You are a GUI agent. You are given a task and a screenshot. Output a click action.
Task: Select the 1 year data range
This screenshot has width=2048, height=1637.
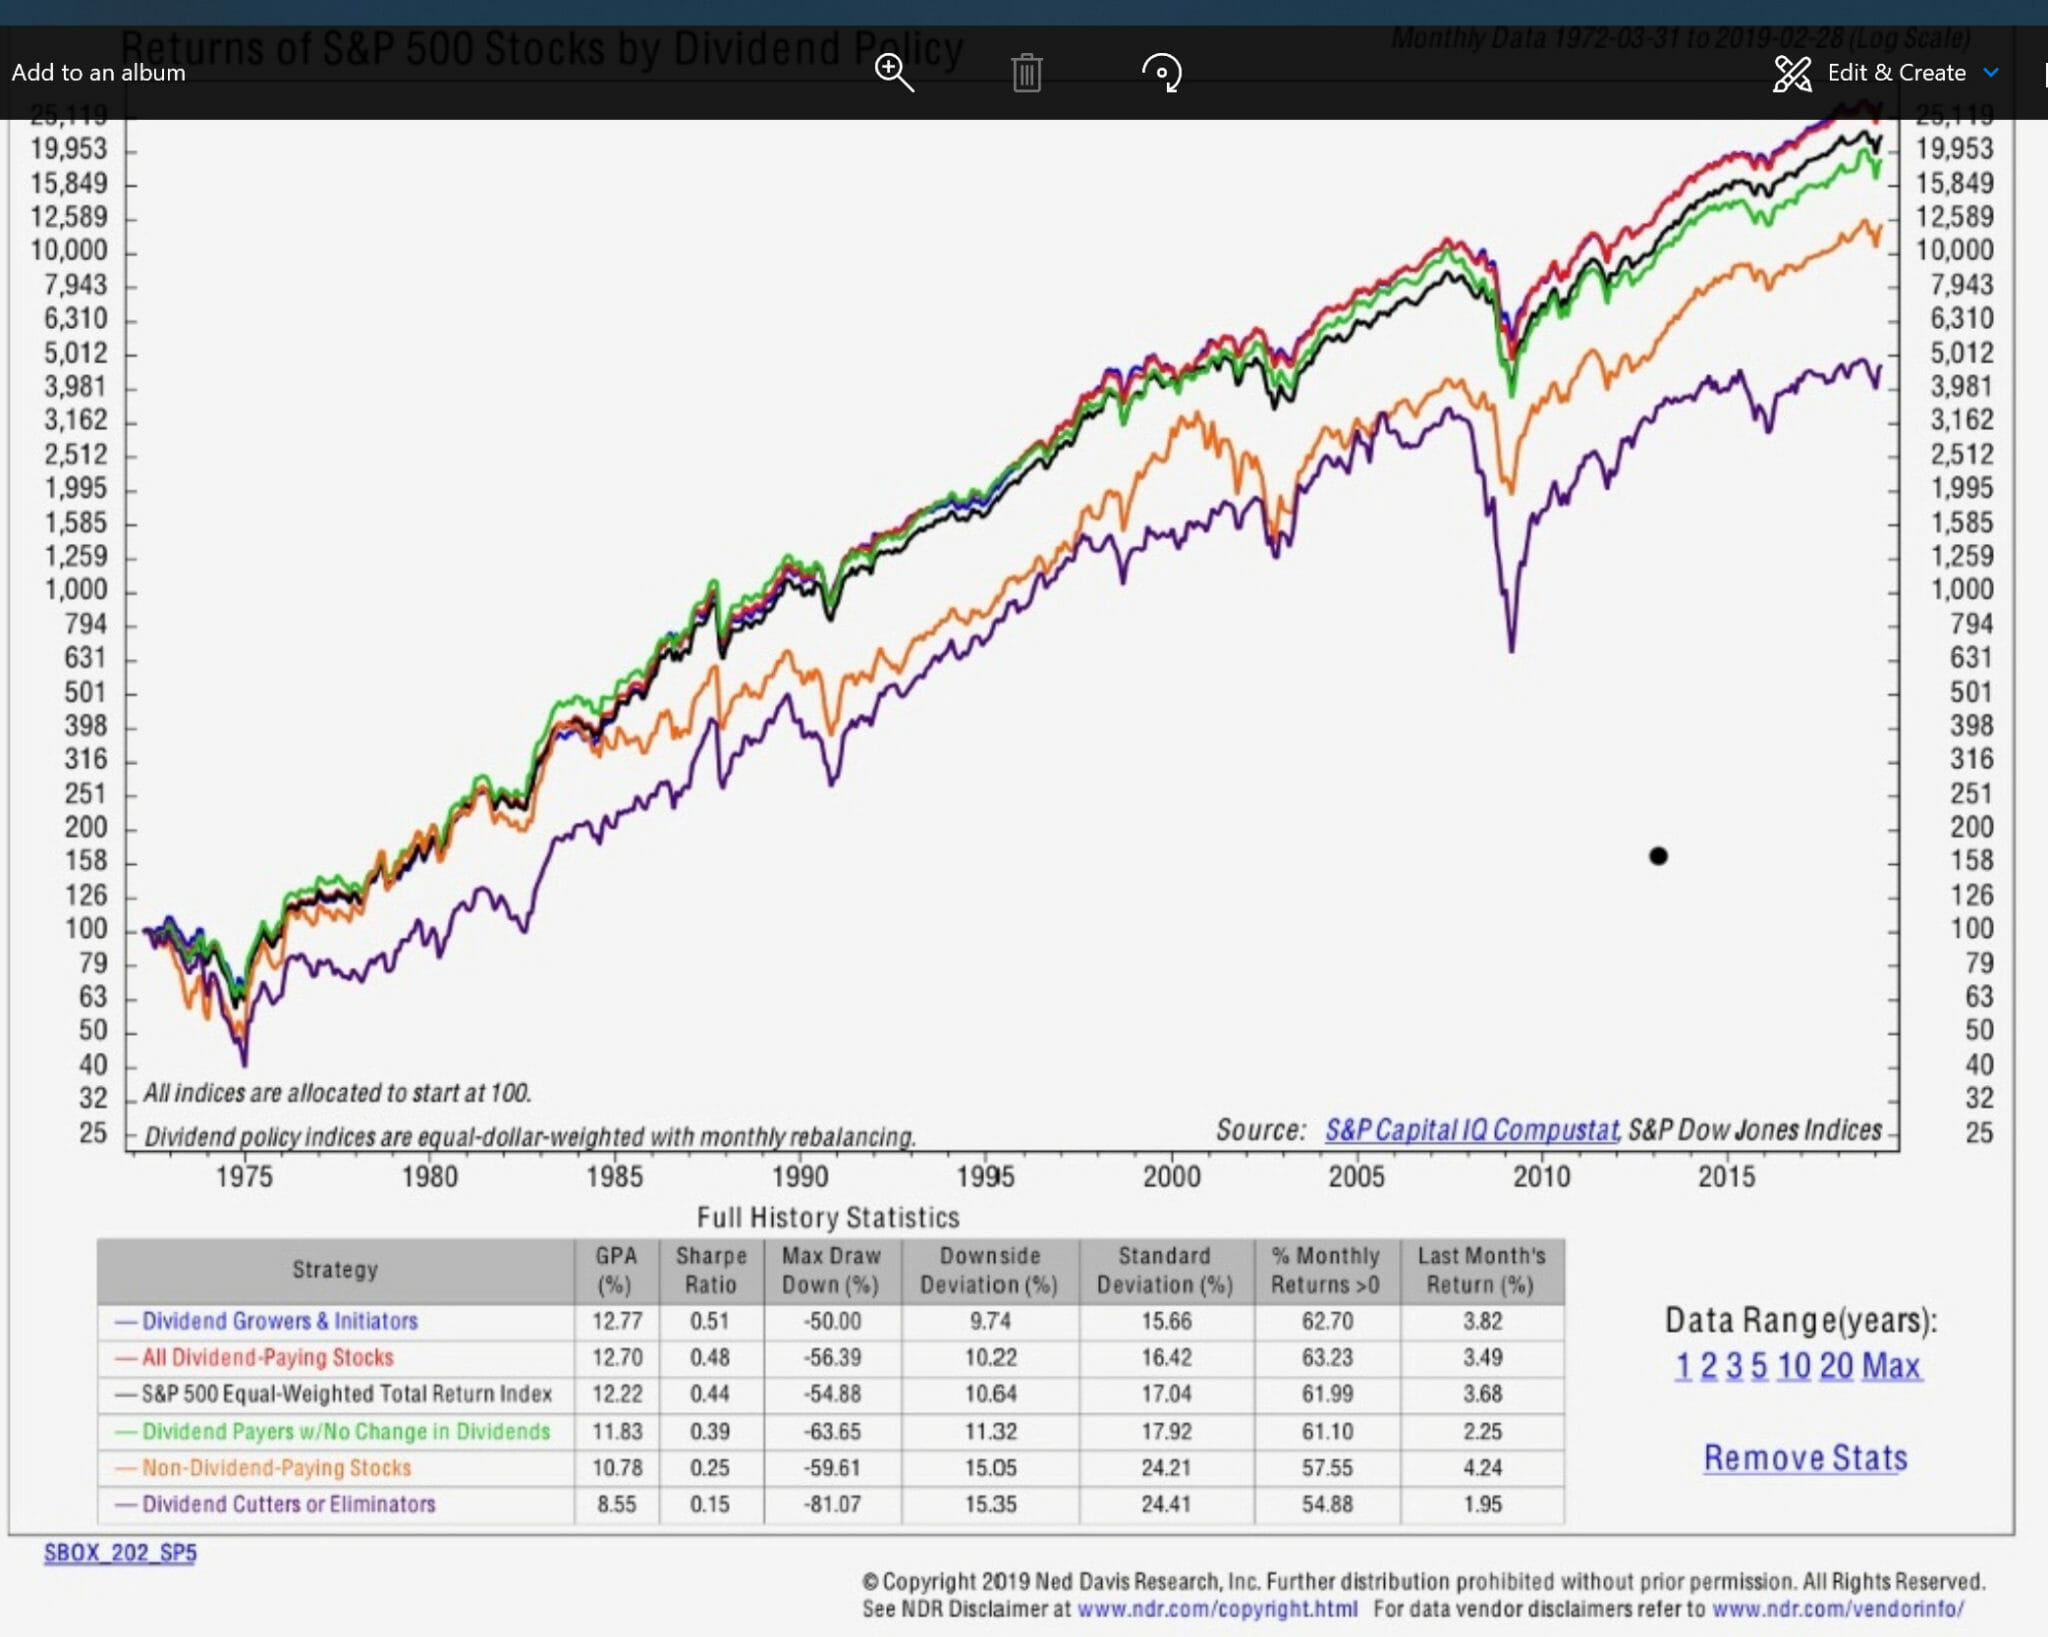point(1683,1366)
